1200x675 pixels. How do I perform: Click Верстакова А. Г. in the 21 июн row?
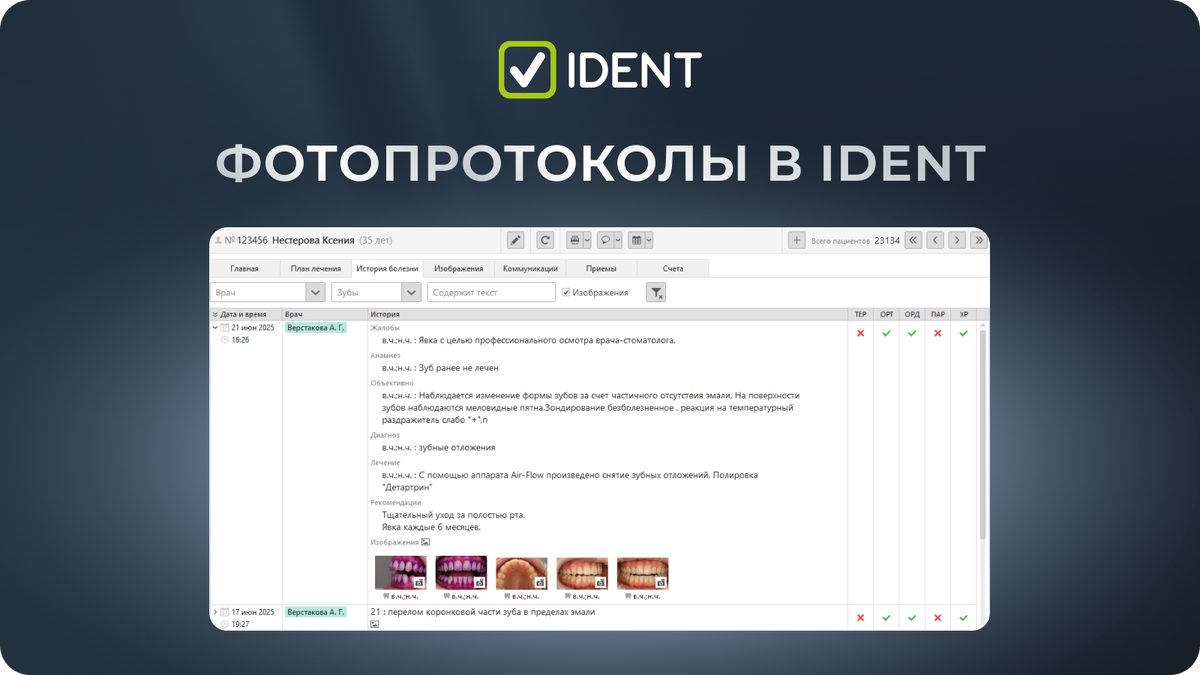point(316,328)
